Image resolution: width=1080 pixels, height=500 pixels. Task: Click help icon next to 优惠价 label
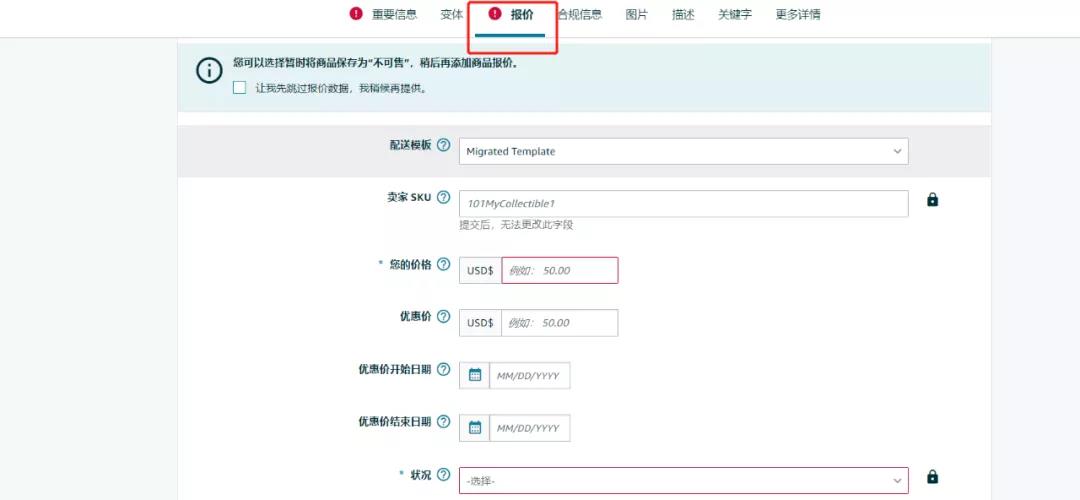(443, 317)
